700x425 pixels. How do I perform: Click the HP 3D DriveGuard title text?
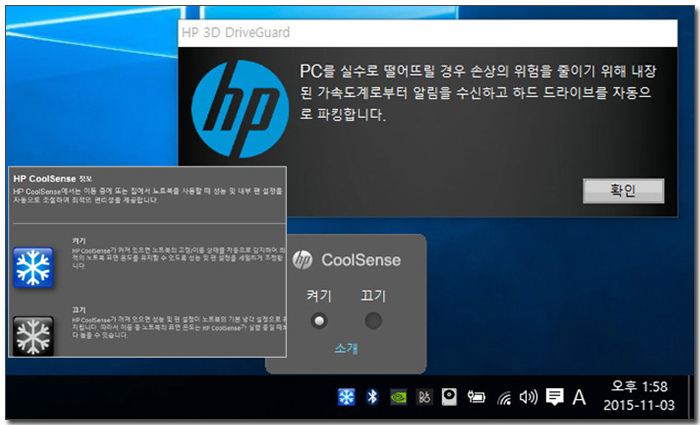pyautogui.click(x=236, y=33)
